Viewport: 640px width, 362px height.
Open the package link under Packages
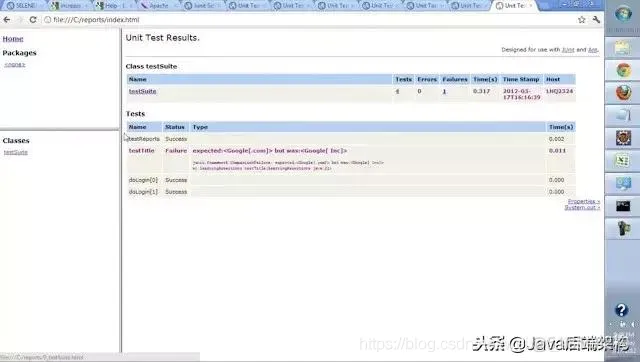[15, 64]
